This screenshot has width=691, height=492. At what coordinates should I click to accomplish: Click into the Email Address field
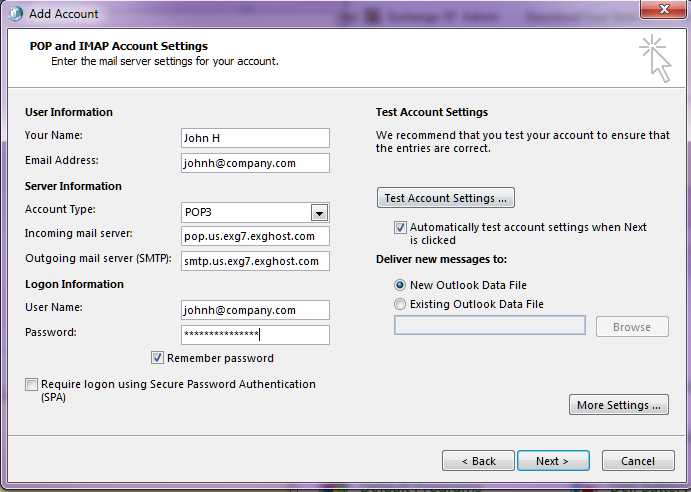(x=255, y=162)
